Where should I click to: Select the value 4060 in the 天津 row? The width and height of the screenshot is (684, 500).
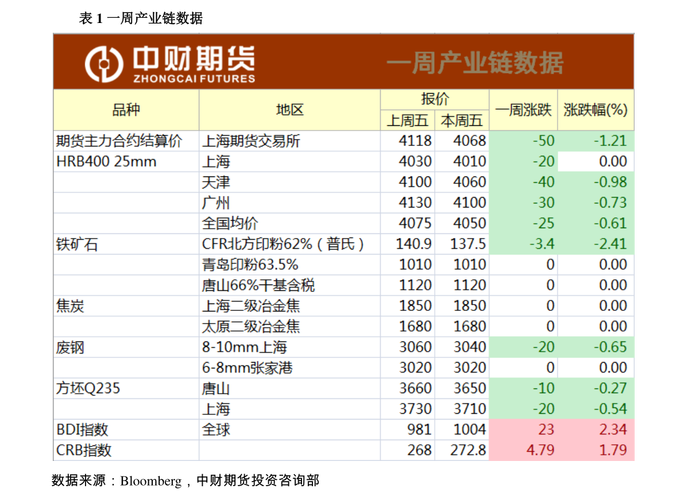[x=469, y=182]
